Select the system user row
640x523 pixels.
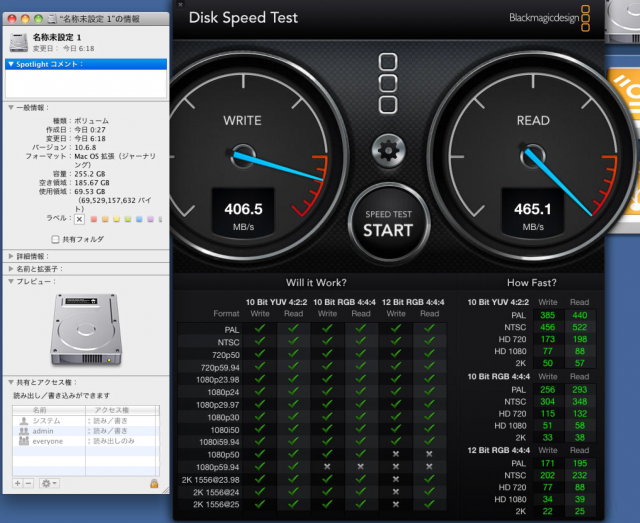[86, 421]
